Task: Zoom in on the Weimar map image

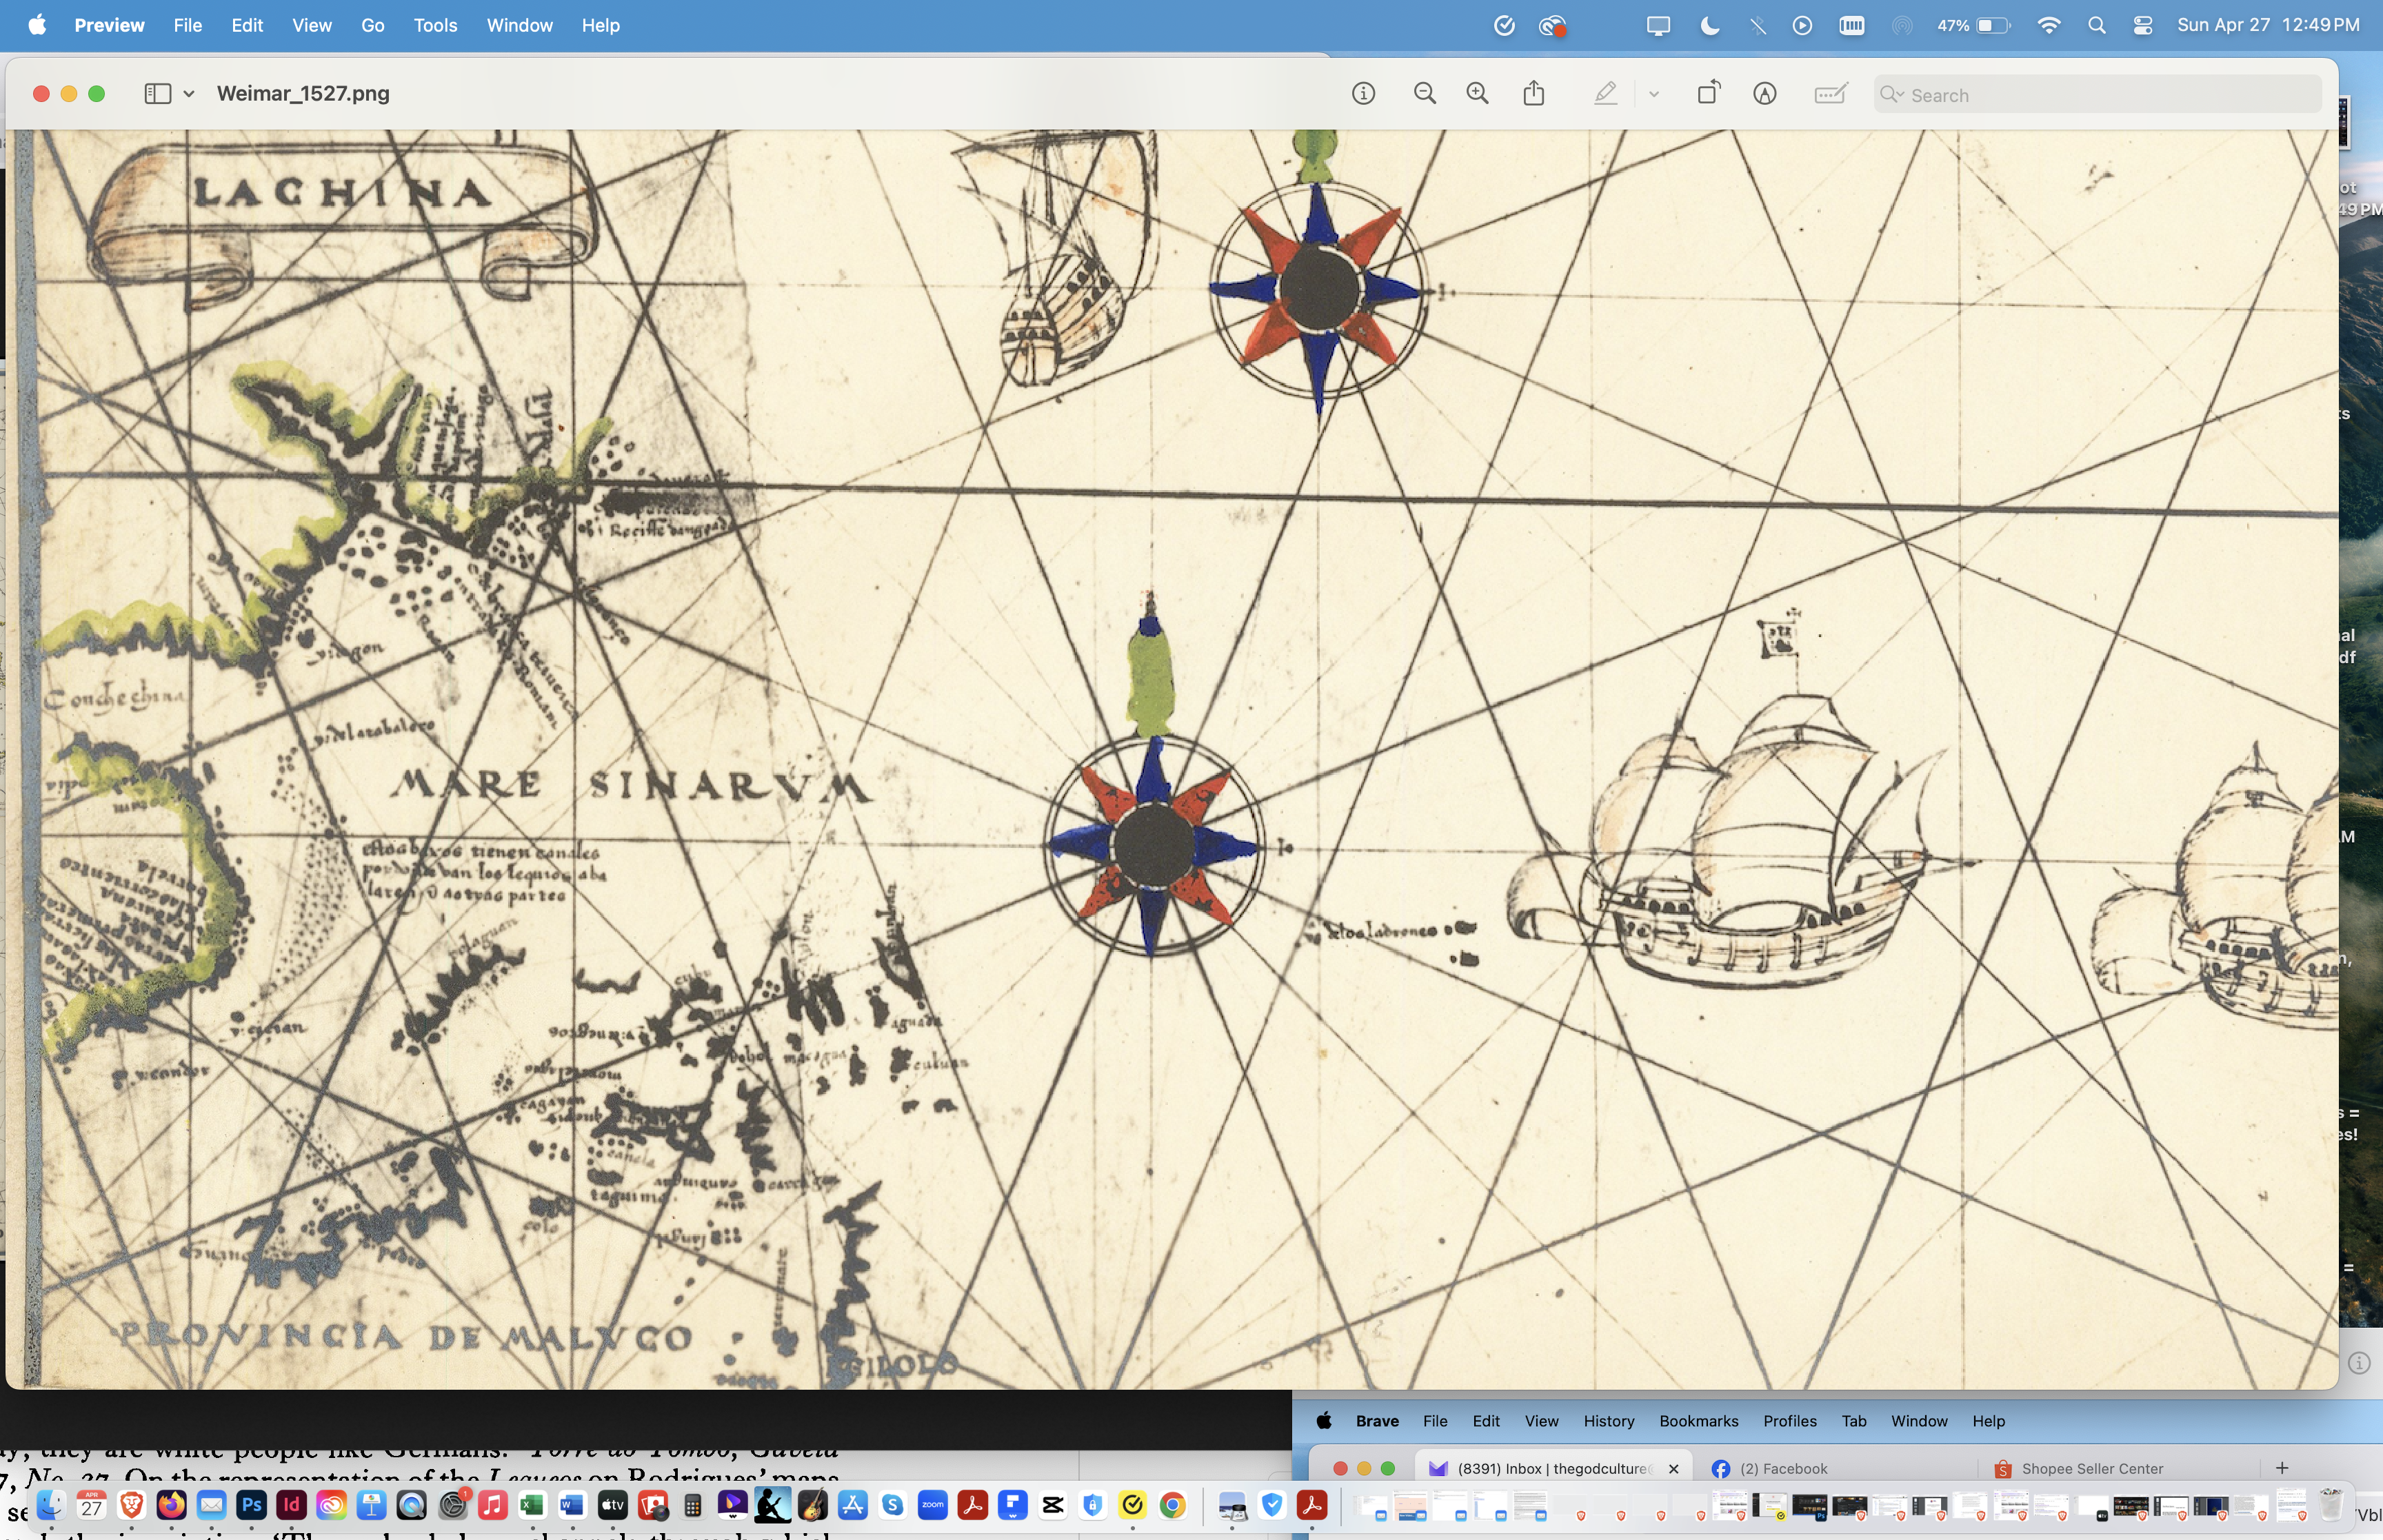Action: [1477, 94]
